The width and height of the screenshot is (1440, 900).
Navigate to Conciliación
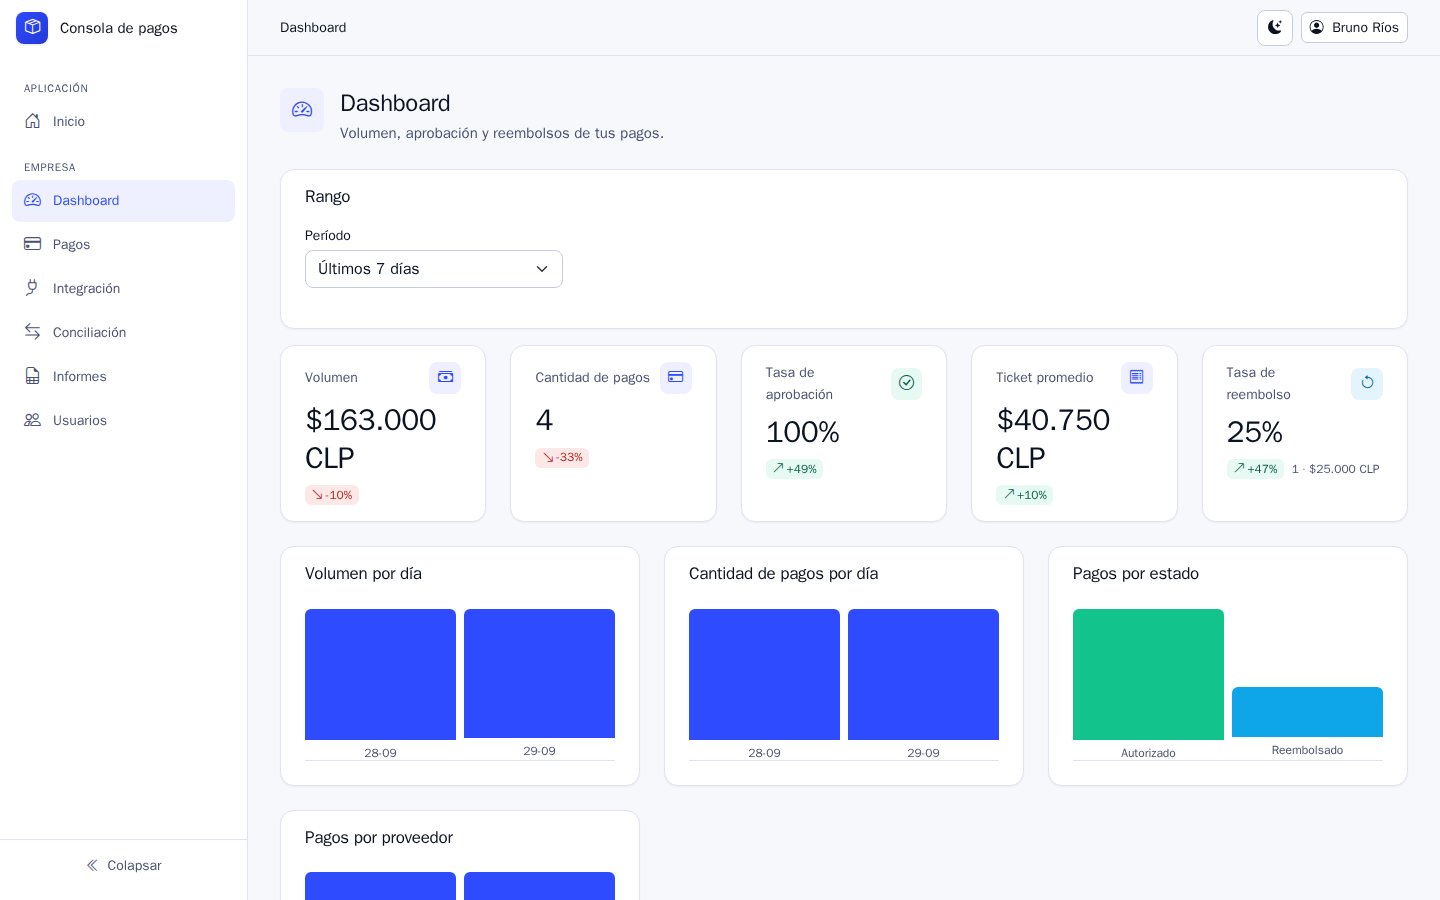coord(123,333)
